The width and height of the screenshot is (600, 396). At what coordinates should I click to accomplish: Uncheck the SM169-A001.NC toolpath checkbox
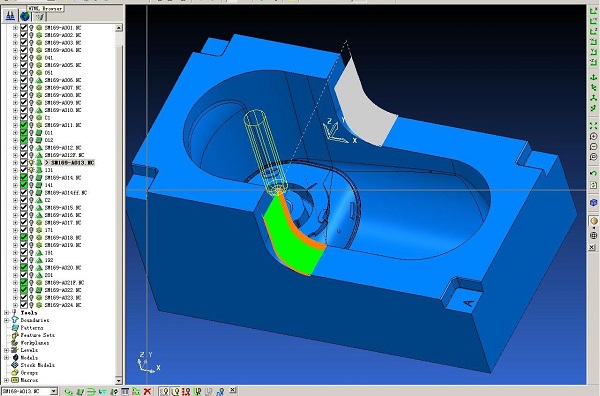point(24,28)
